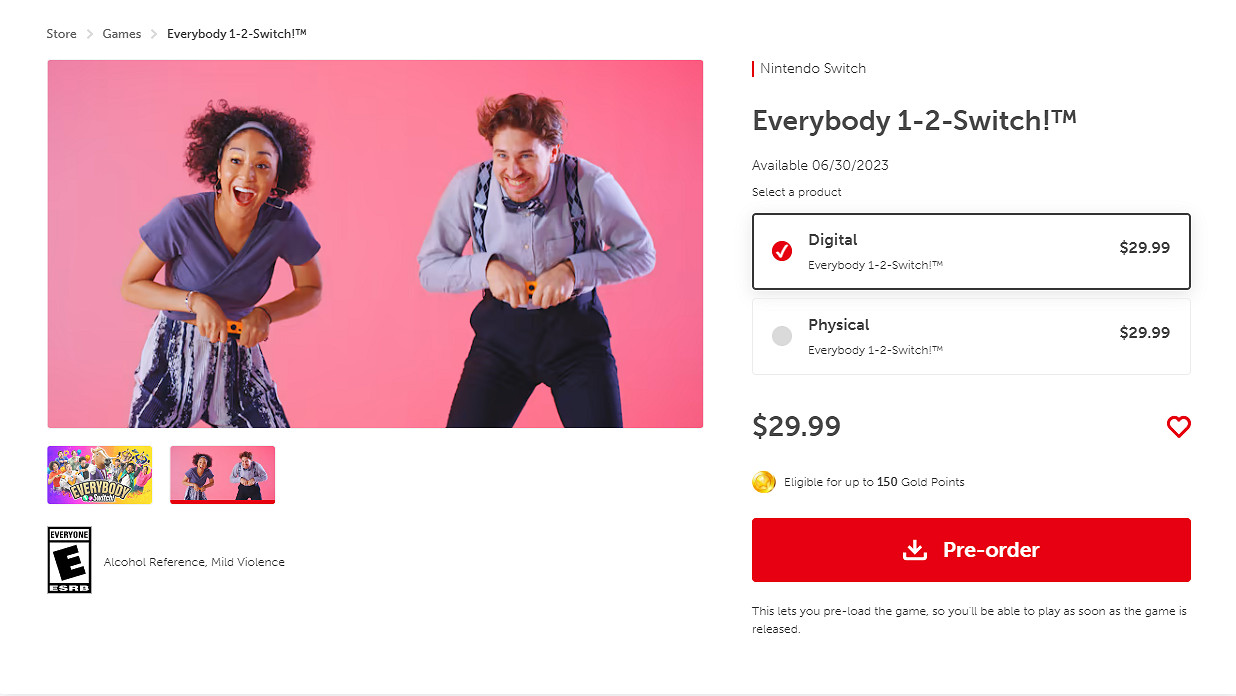The image size is (1236, 696).
Task: Click the Alcohol Reference, Mild Violence descriptor
Action: [194, 562]
